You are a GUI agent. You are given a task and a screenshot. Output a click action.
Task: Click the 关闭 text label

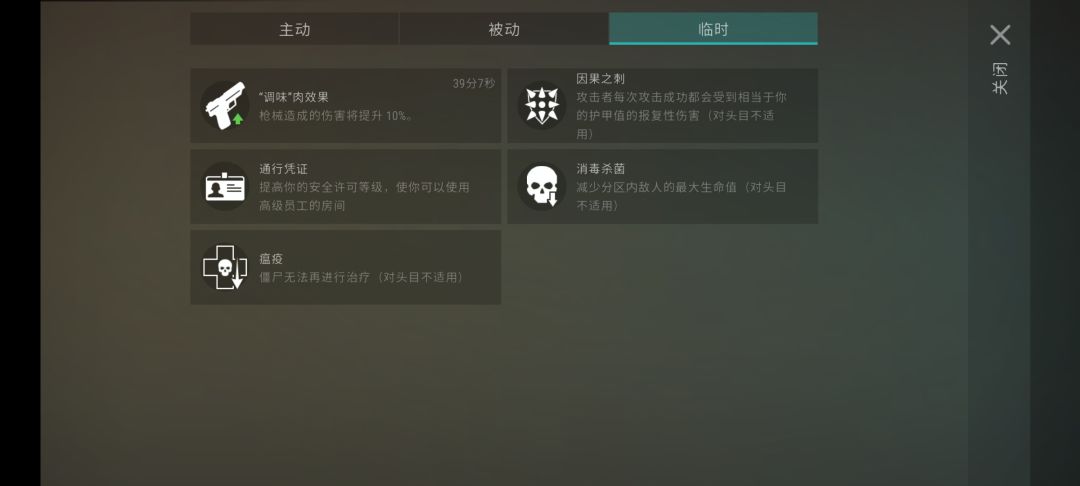pos(1000,78)
